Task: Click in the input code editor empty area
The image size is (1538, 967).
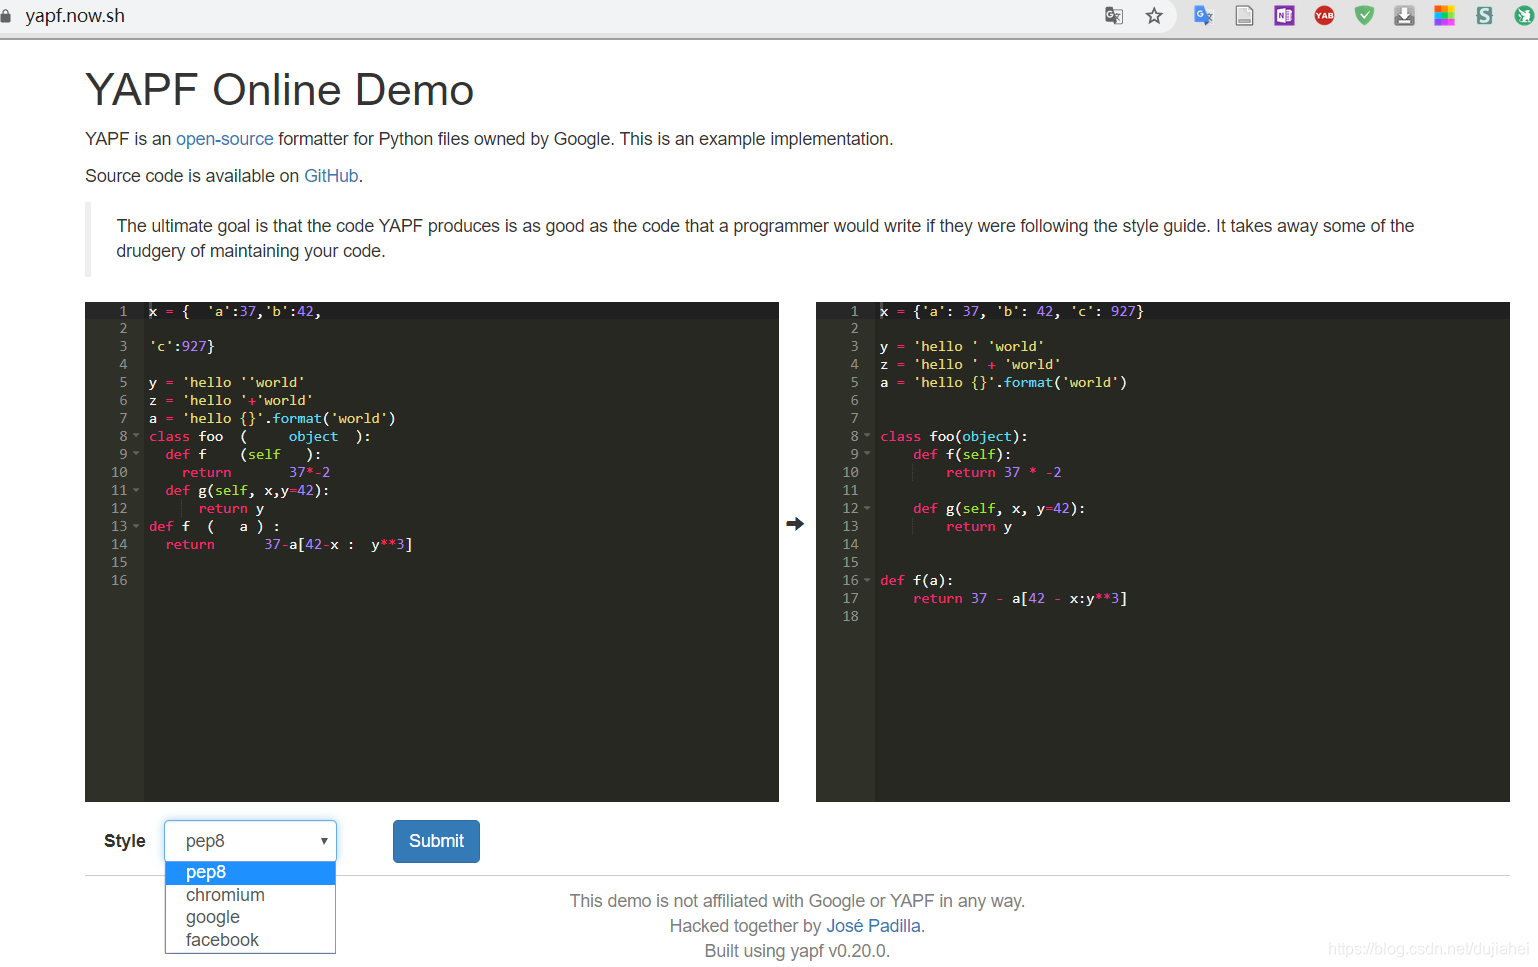Action: pos(461,690)
